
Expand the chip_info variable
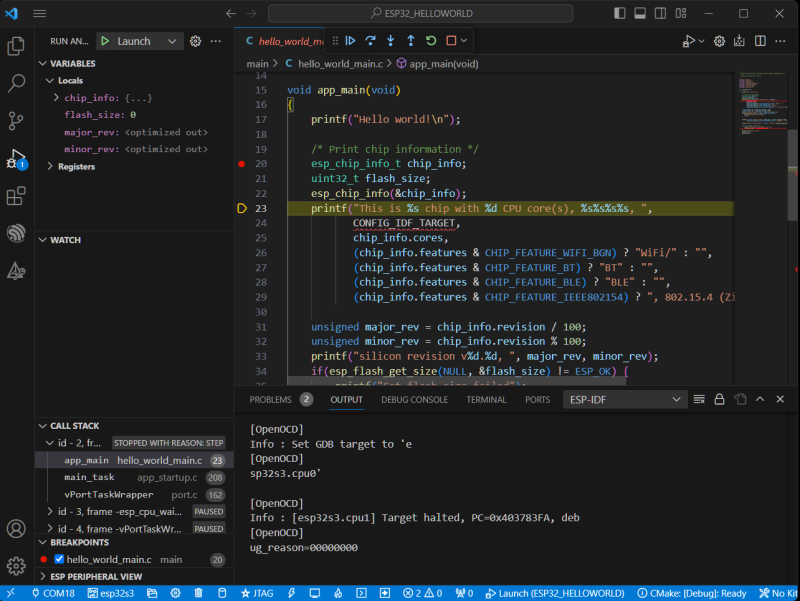[57, 98]
